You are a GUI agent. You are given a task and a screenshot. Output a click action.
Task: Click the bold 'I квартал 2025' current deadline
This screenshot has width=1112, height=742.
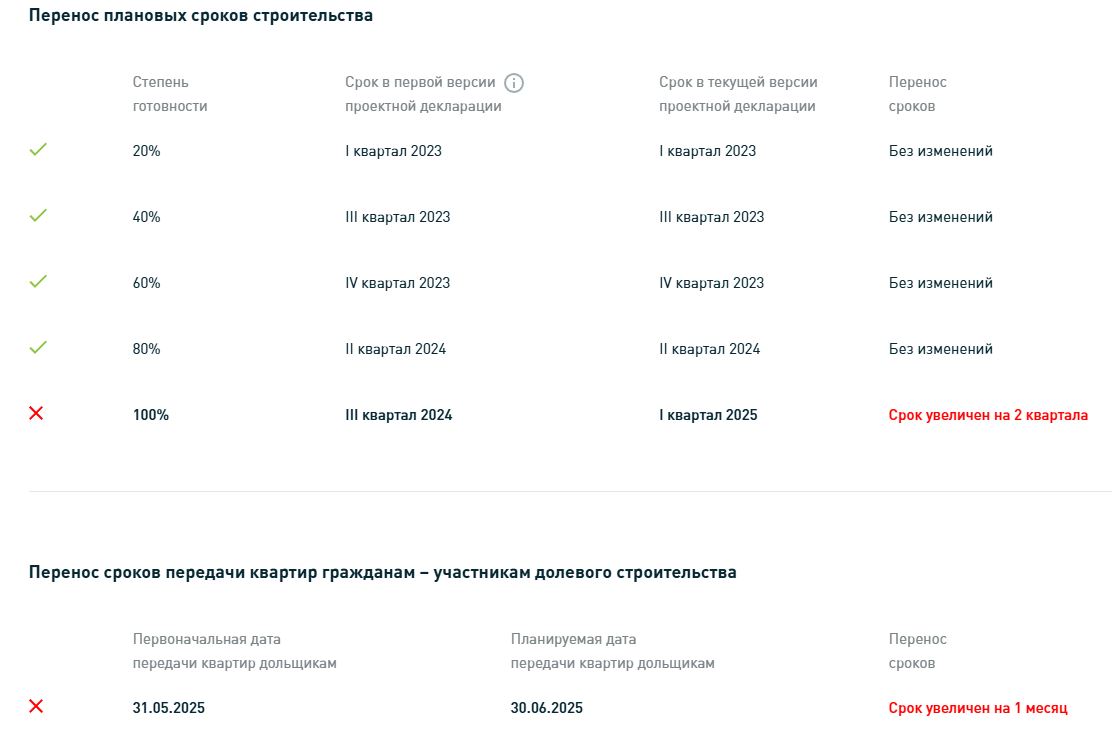[x=708, y=415]
